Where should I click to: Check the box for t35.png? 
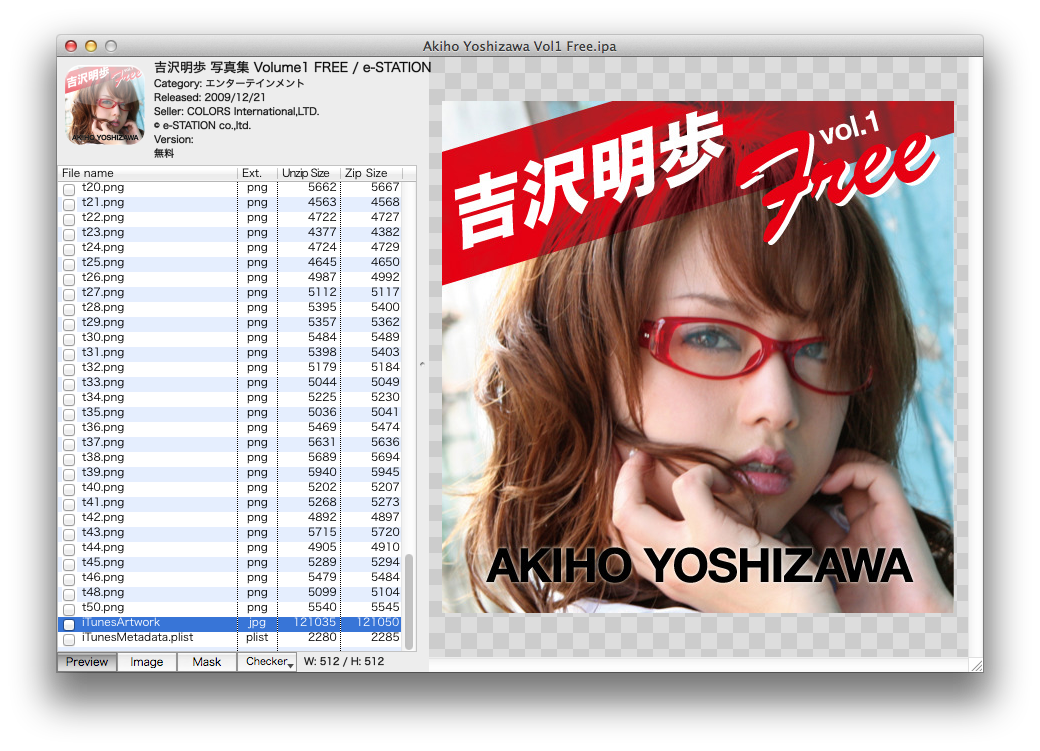pyautogui.click(x=69, y=414)
